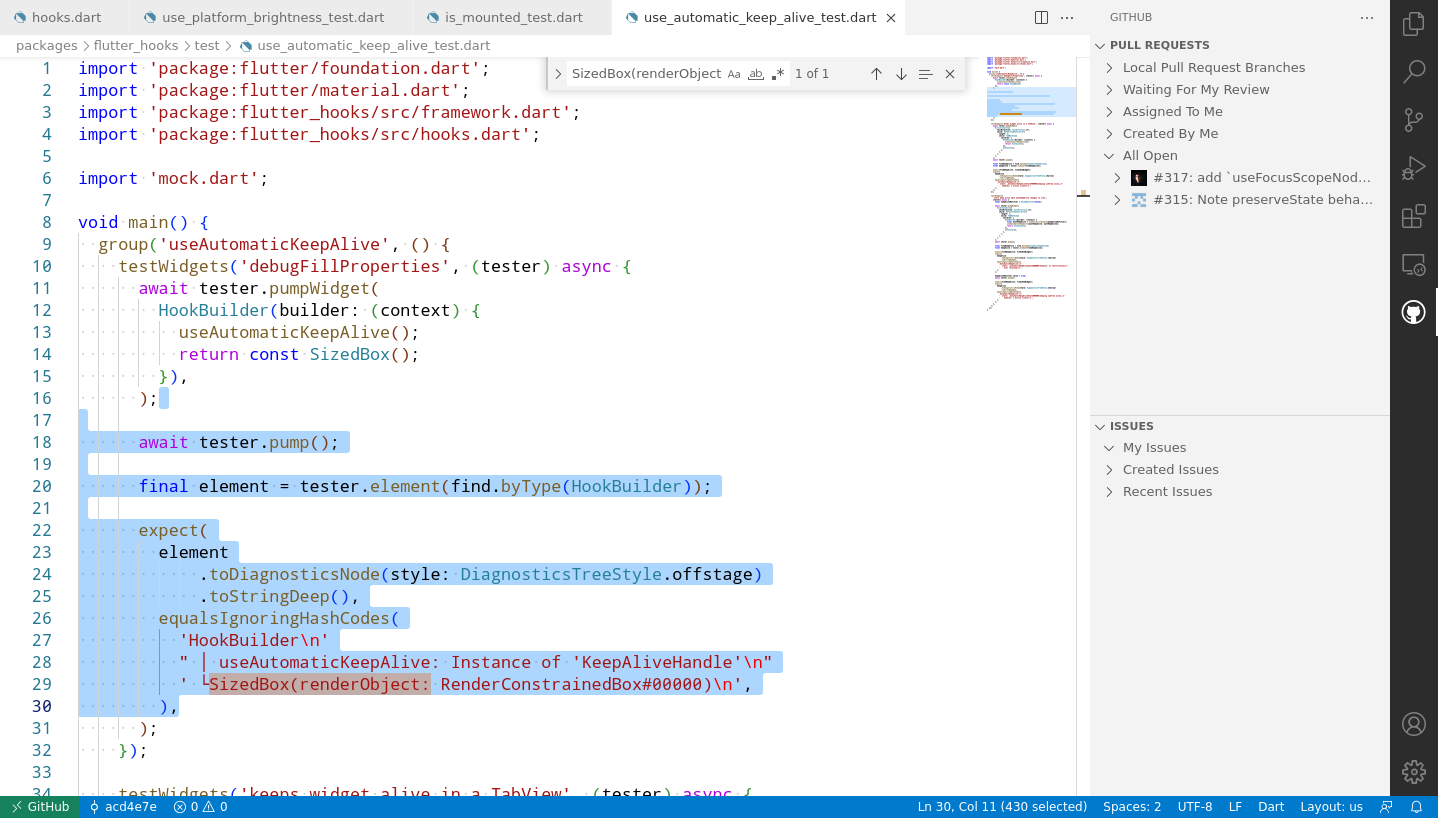The height and width of the screenshot is (818, 1438).
Task: Split the editor to the right
Action: pos(1041,18)
